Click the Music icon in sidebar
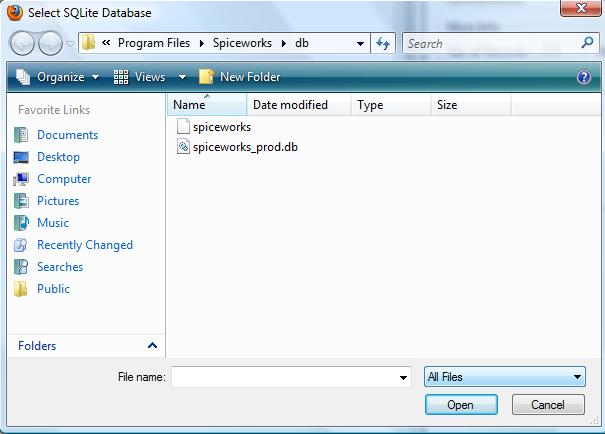The image size is (605, 434). pos(21,223)
